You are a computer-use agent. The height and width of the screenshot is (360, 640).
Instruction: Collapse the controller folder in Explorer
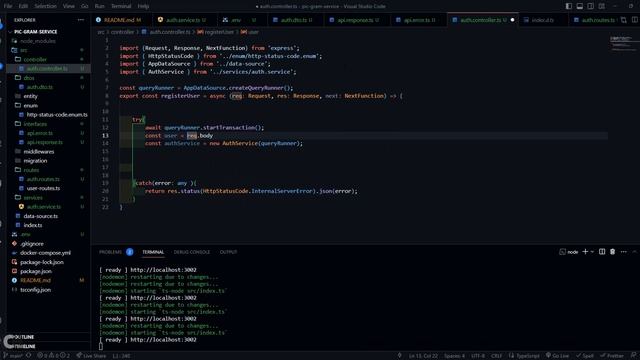(x=48, y=59)
